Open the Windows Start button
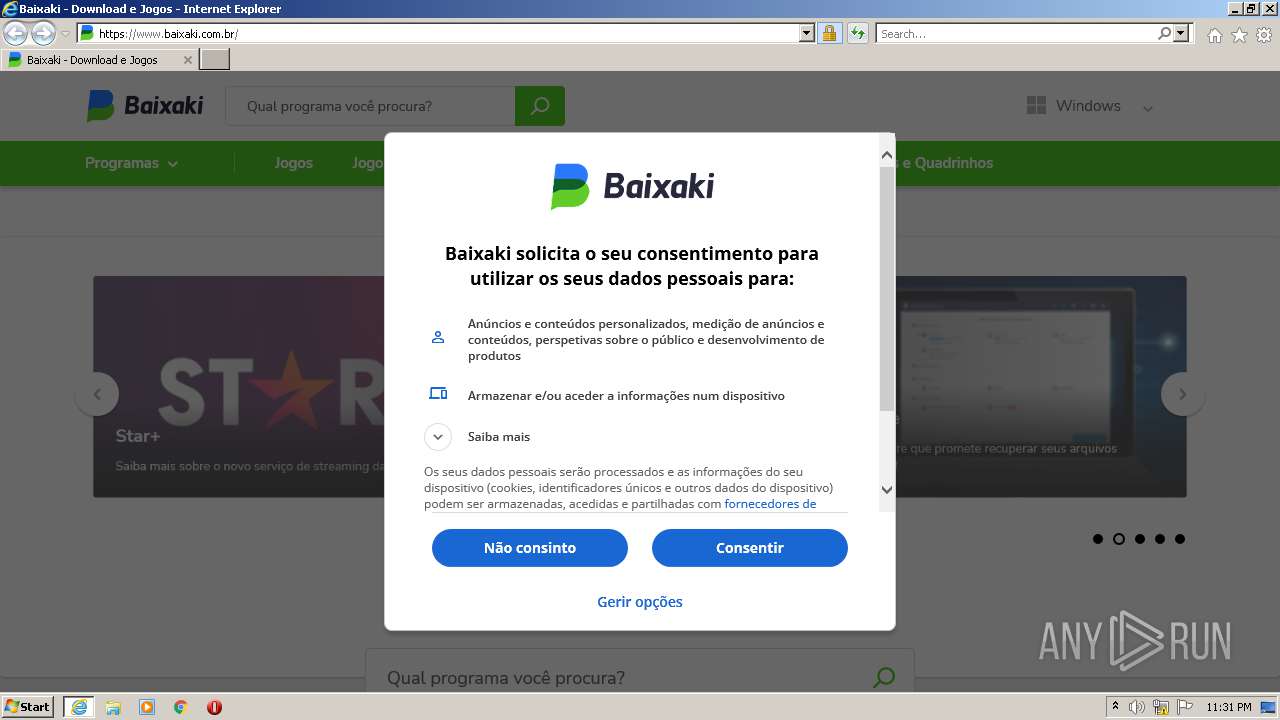The height and width of the screenshot is (720, 1280). point(28,707)
